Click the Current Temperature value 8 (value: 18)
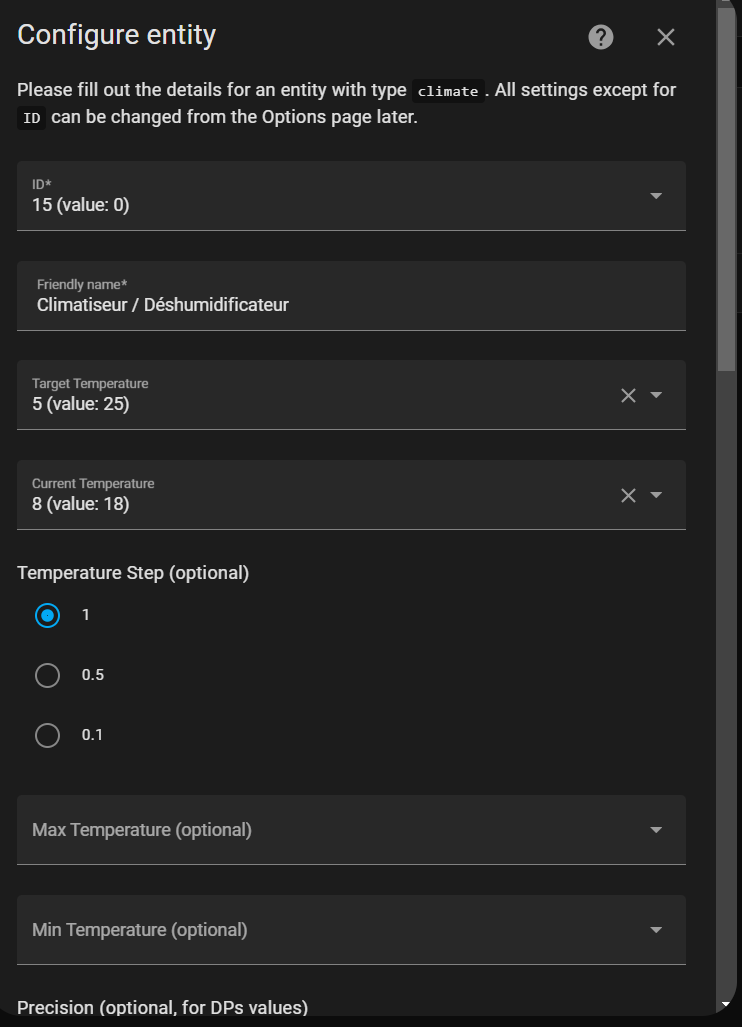 coord(81,505)
